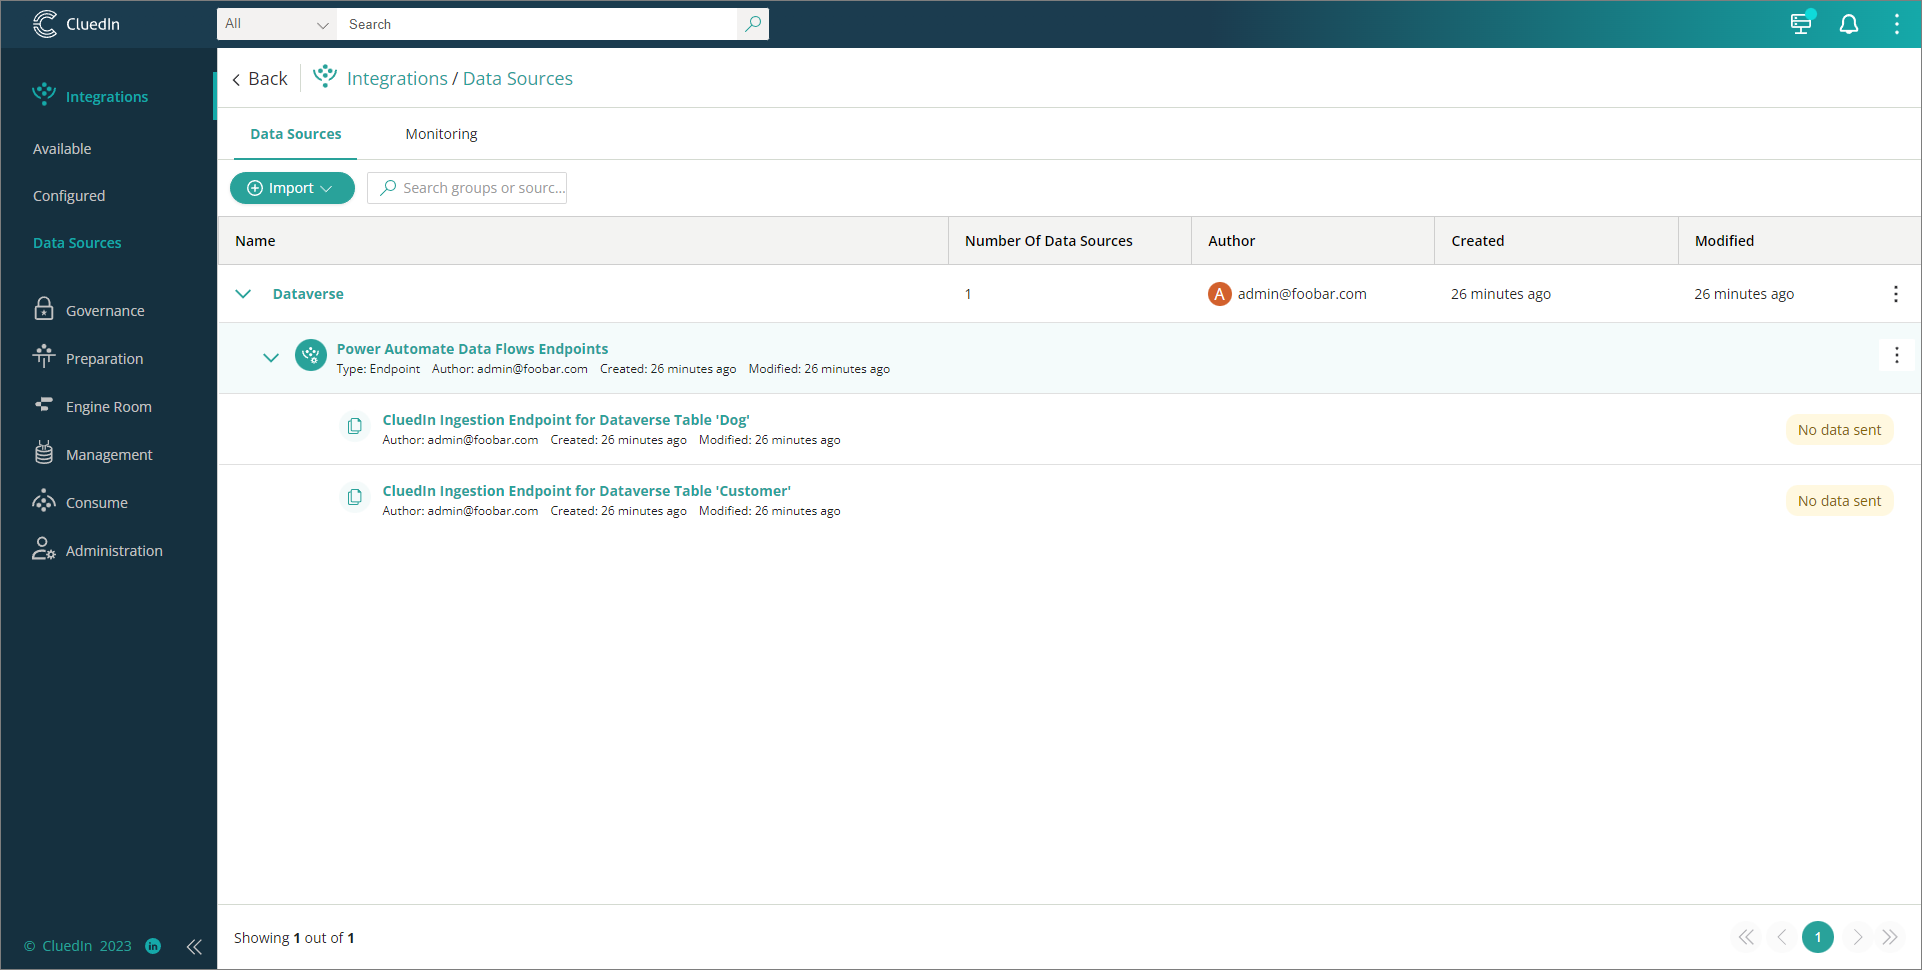
Task: Open the Preparation section
Action: [x=103, y=358]
